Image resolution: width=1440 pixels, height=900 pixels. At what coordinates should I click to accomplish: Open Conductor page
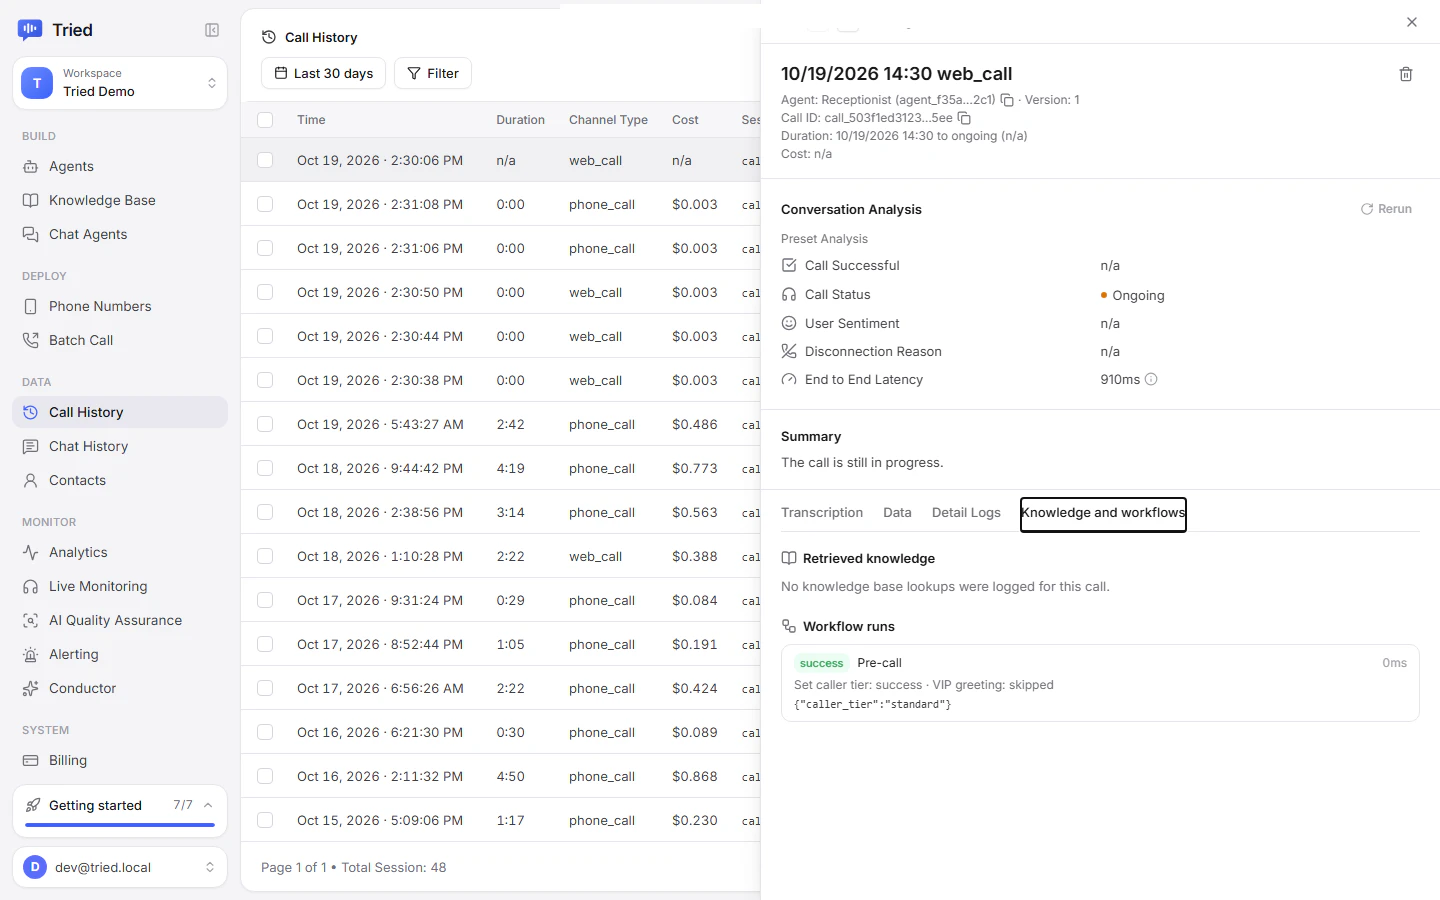tap(120, 688)
